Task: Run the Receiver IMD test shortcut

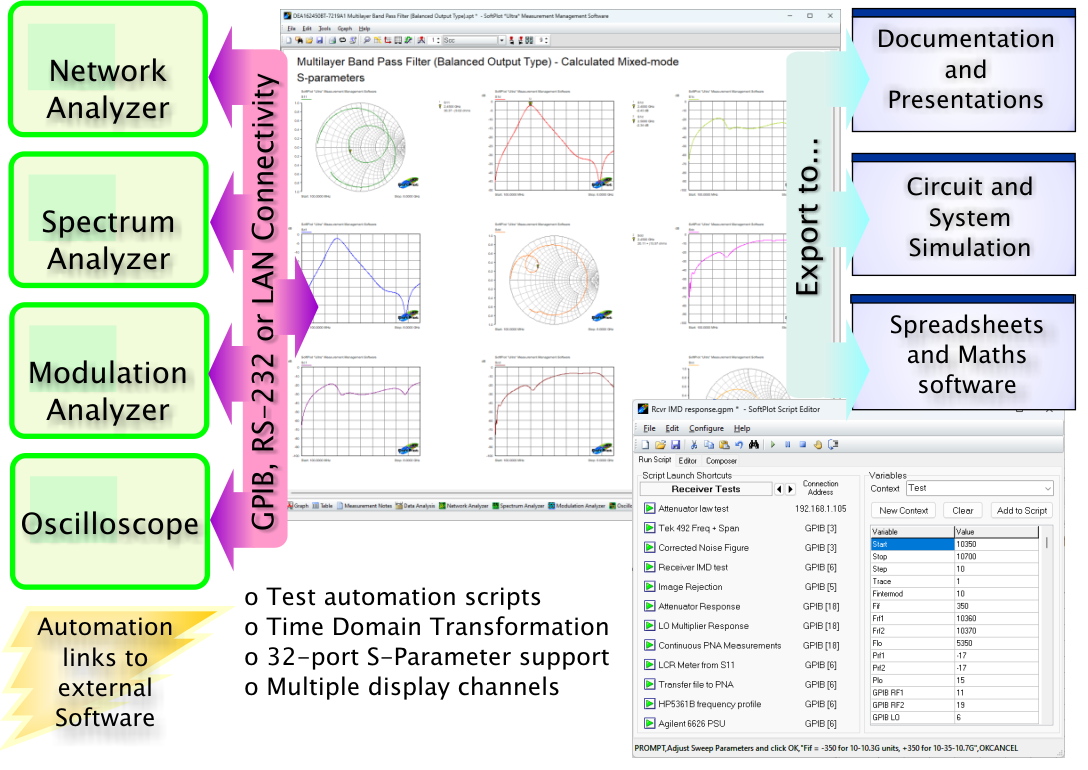Action: 649,567
